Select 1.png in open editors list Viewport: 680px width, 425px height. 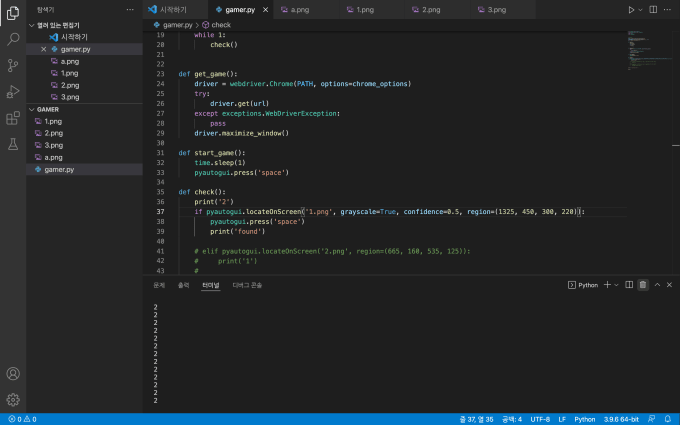point(85,73)
